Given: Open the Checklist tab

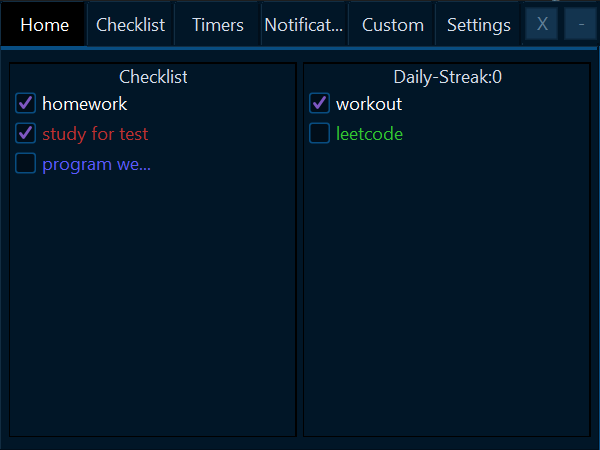Looking at the screenshot, I should [x=130, y=25].
